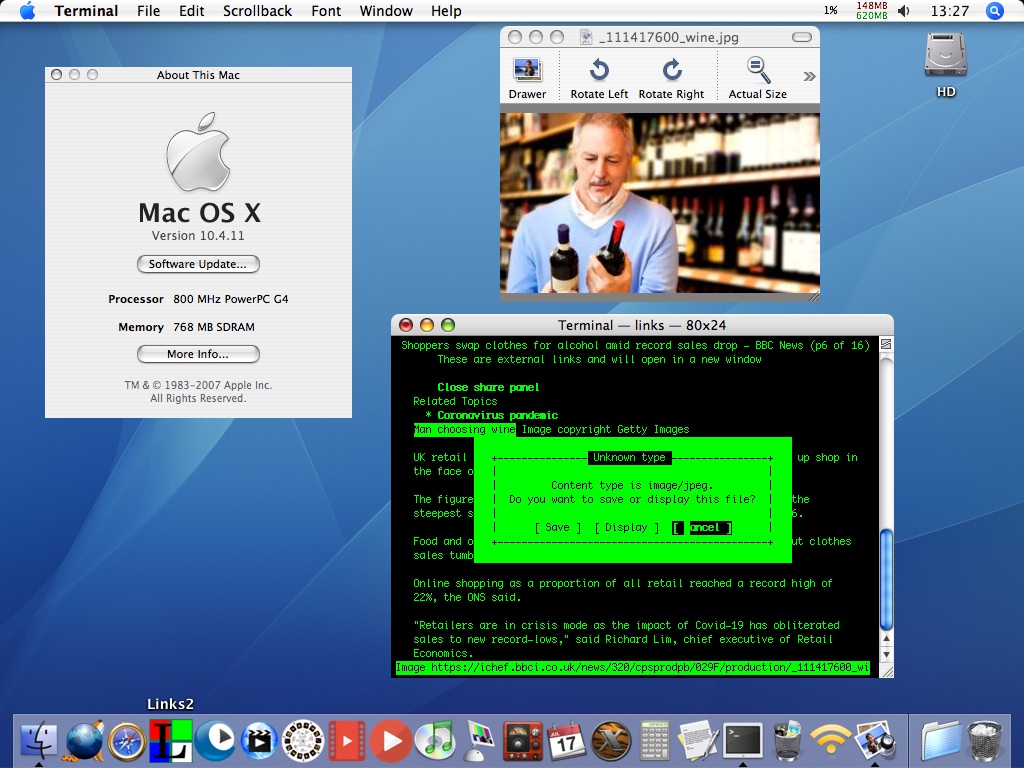Click Software Update button in About This Mac
The image size is (1024, 768).
(198, 264)
